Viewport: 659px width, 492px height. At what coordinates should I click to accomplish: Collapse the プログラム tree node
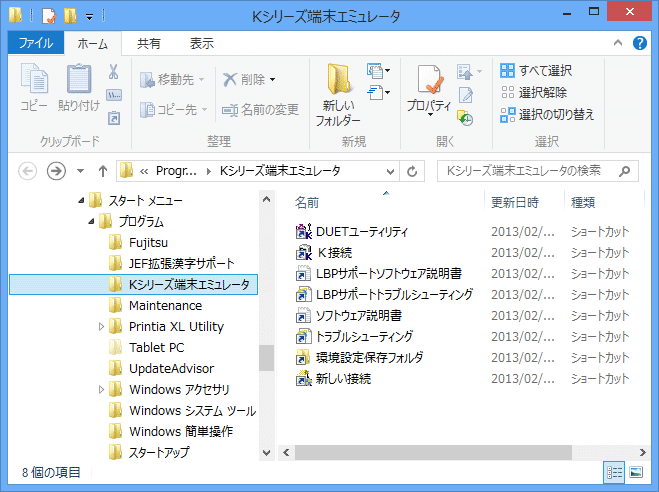coord(91,221)
